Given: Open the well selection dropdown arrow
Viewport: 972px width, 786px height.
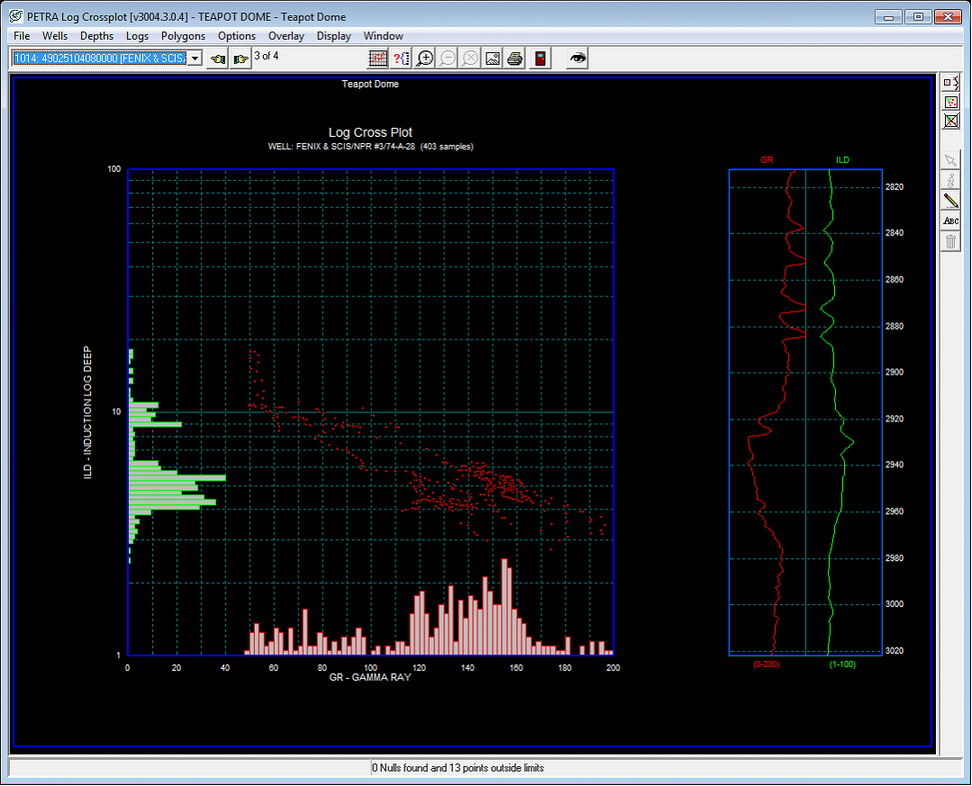Looking at the screenshot, I should click(x=195, y=59).
